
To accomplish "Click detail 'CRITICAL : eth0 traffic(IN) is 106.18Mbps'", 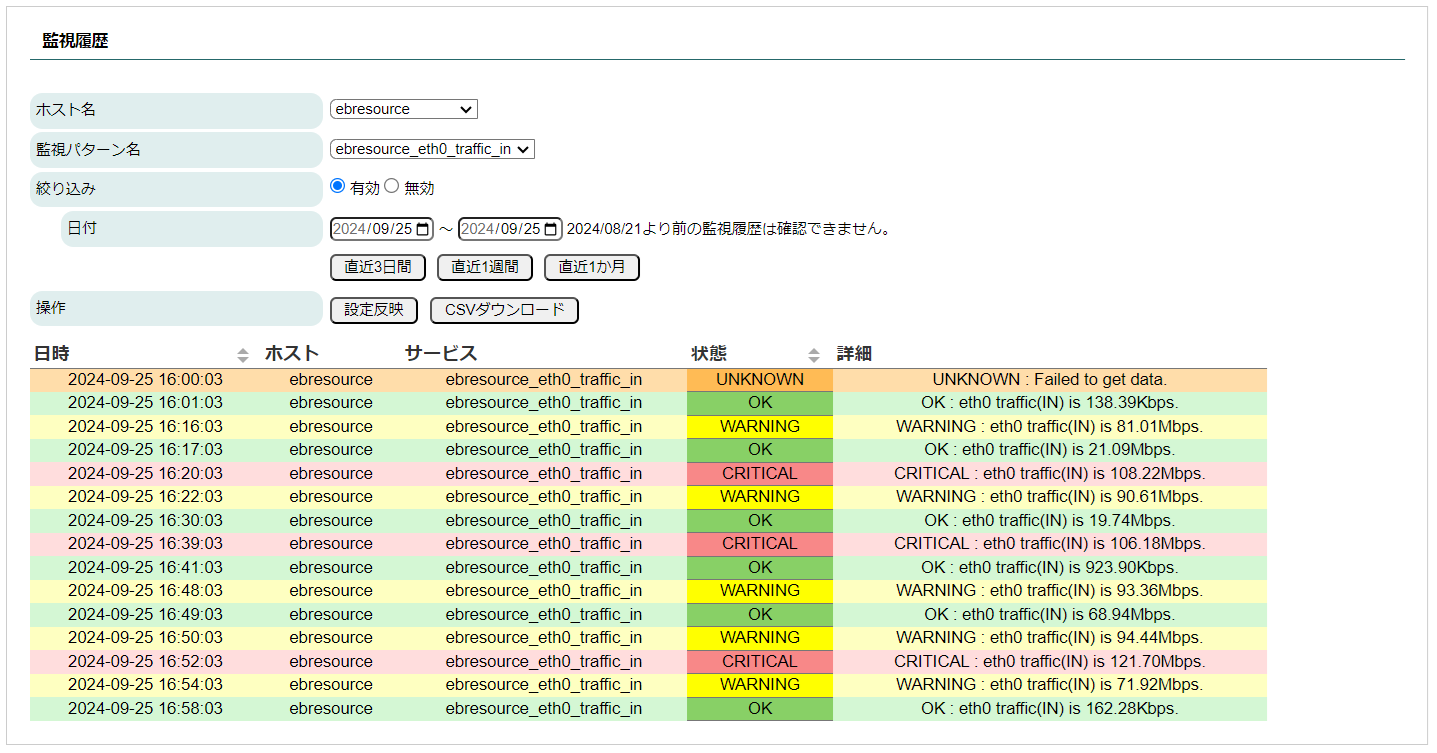I will tap(1050, 544).
